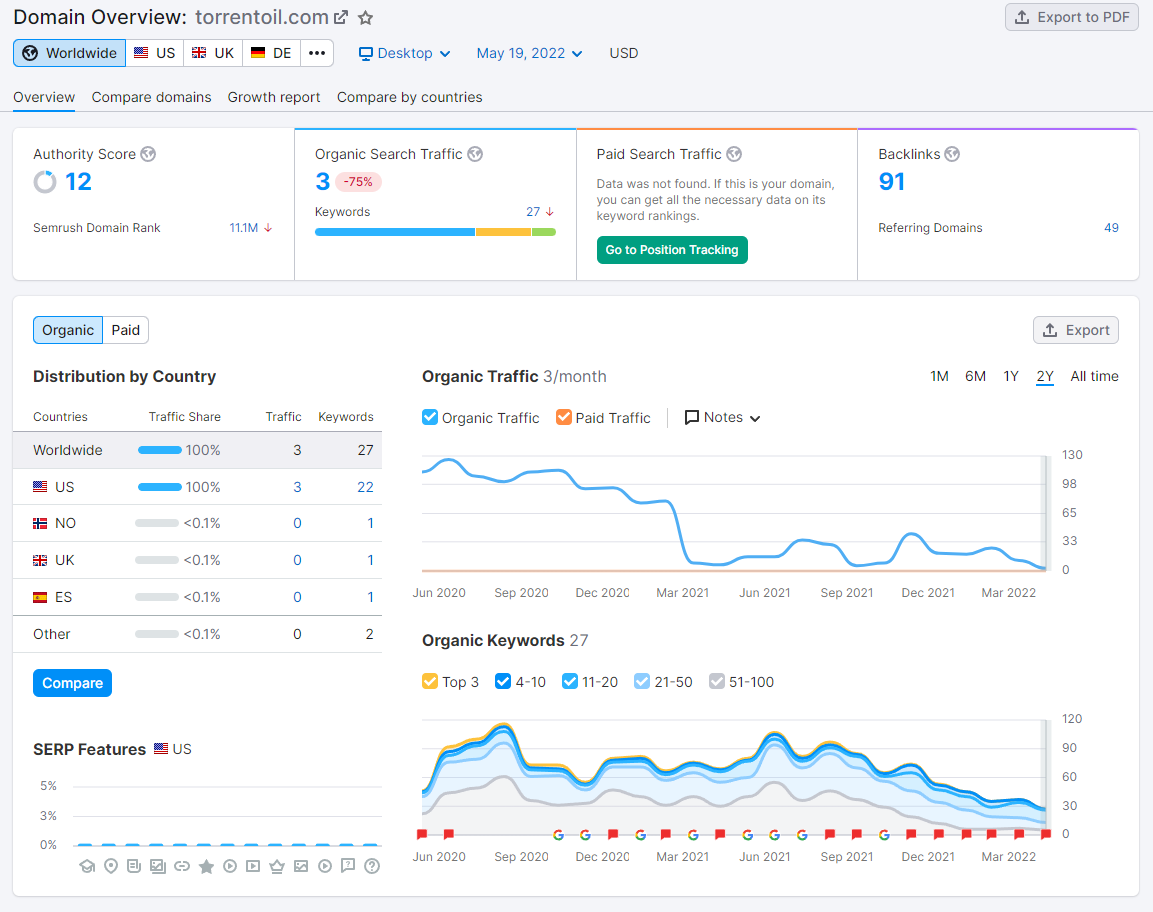Viewport: 1153px width, 912px height.
Task: Select the location pin SERP feature icon
Action: pyautogui.click(x=111, y=866)
